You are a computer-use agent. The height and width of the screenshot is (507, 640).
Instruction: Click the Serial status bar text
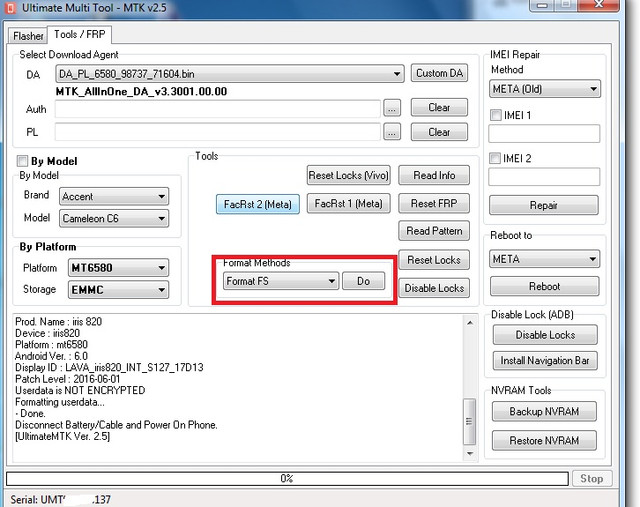click(x=60, y=499)
